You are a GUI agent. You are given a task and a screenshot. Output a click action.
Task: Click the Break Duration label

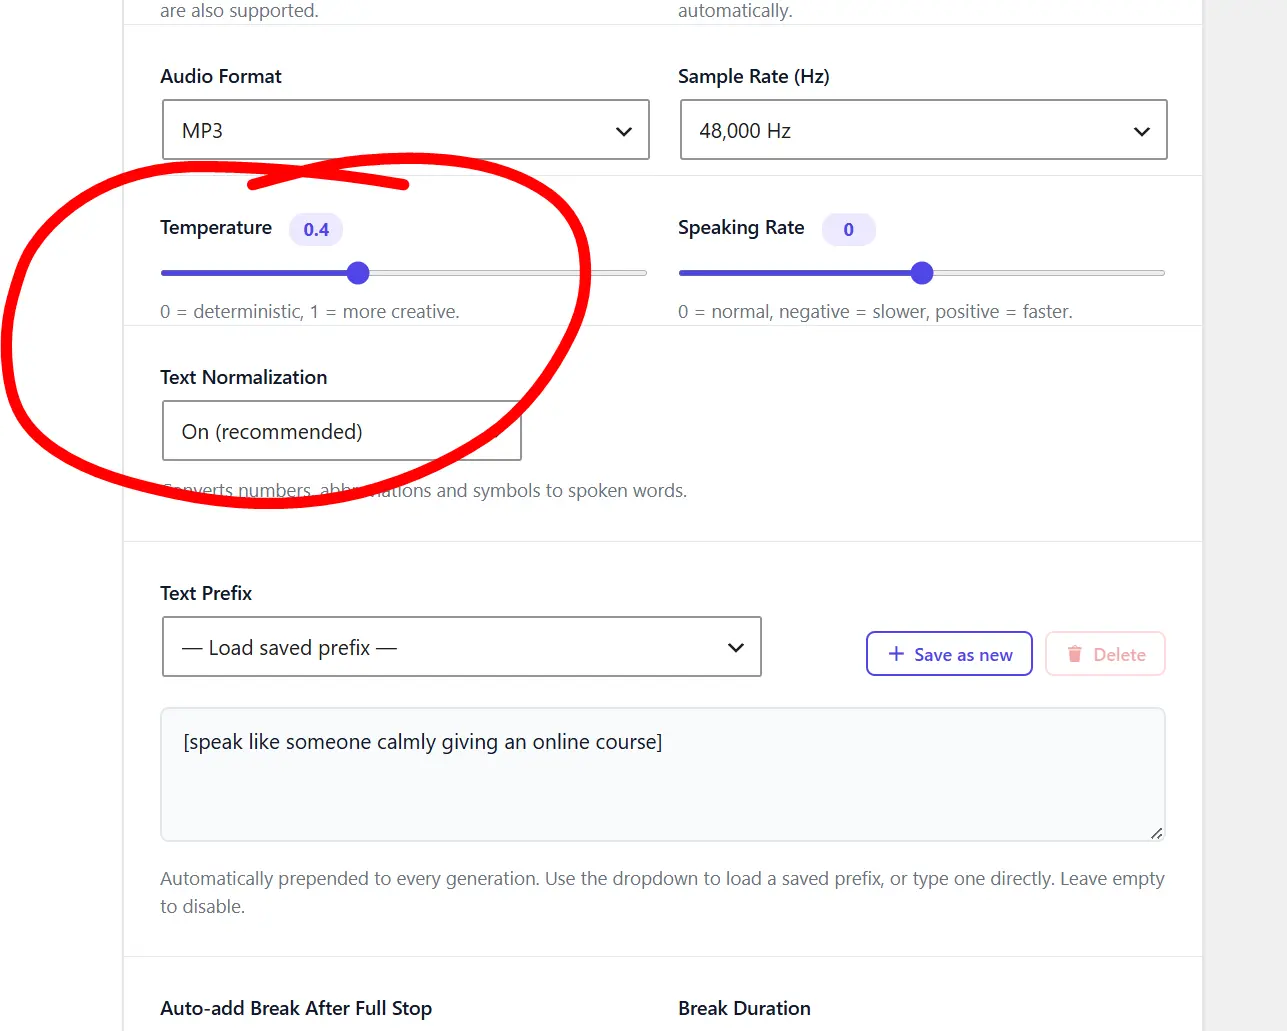pyautogui.click(x=744, y=1008)
